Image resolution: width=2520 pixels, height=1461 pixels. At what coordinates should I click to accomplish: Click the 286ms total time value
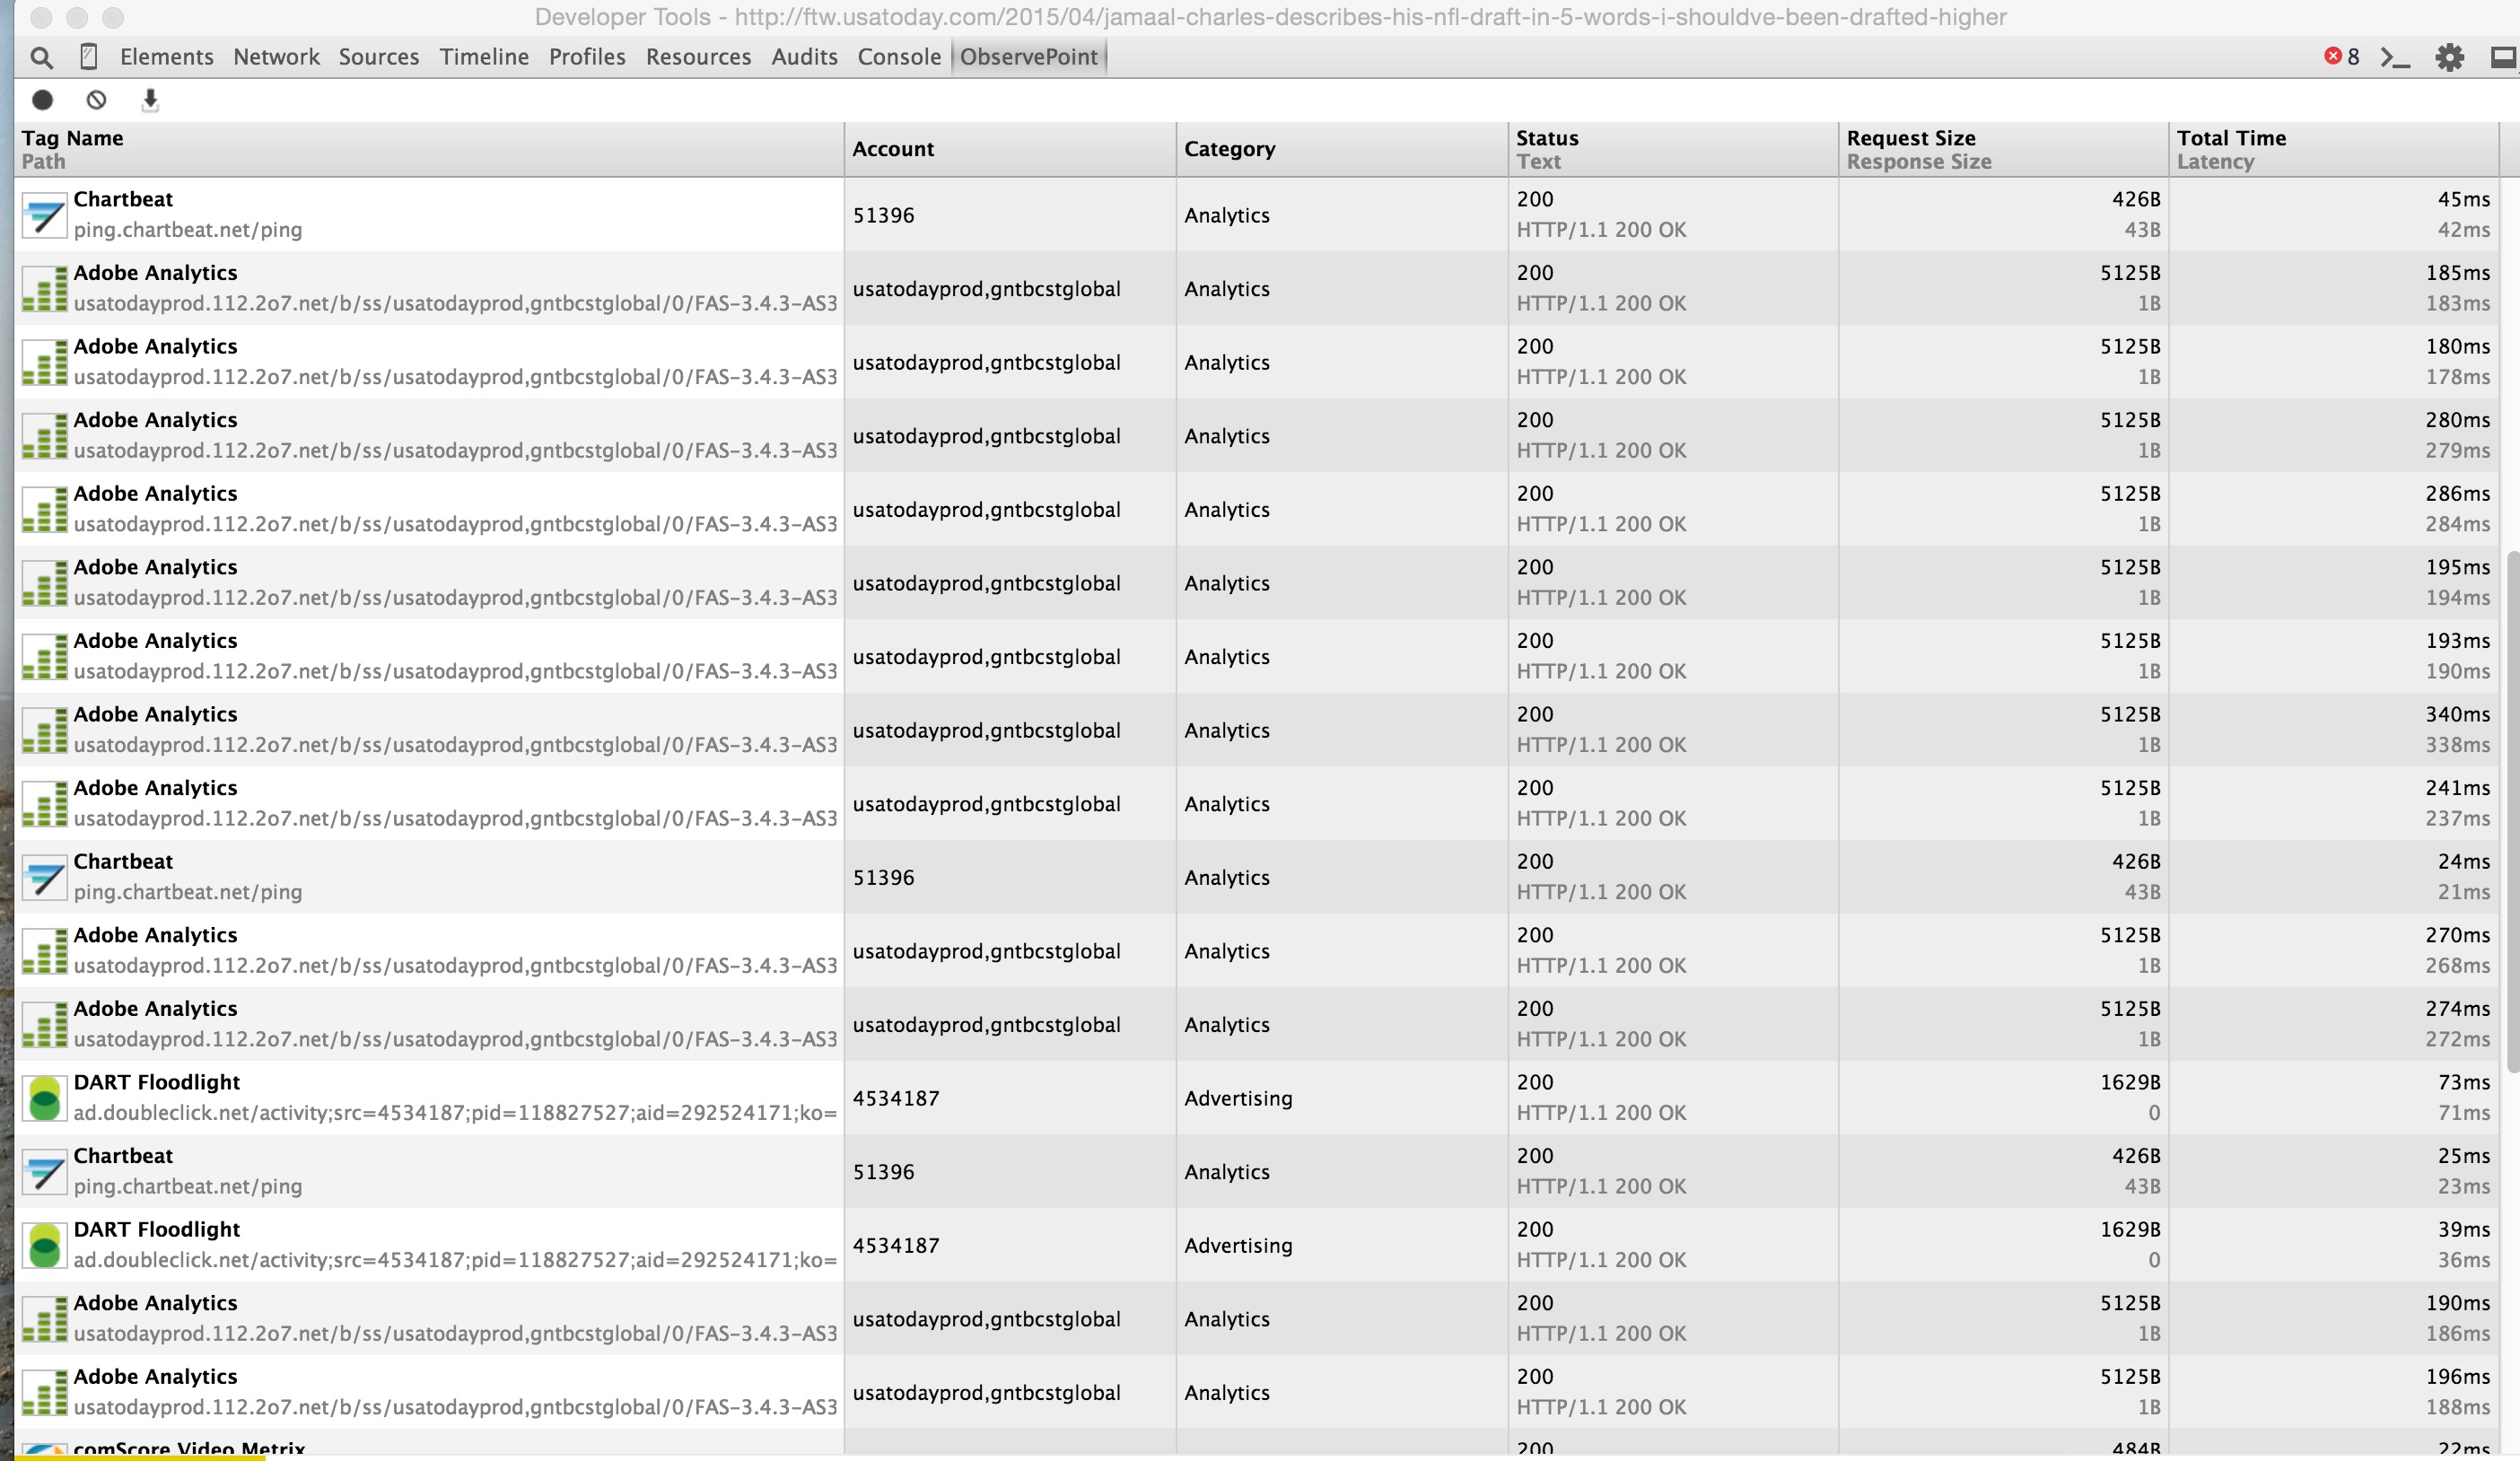(x=2457, y=493)
